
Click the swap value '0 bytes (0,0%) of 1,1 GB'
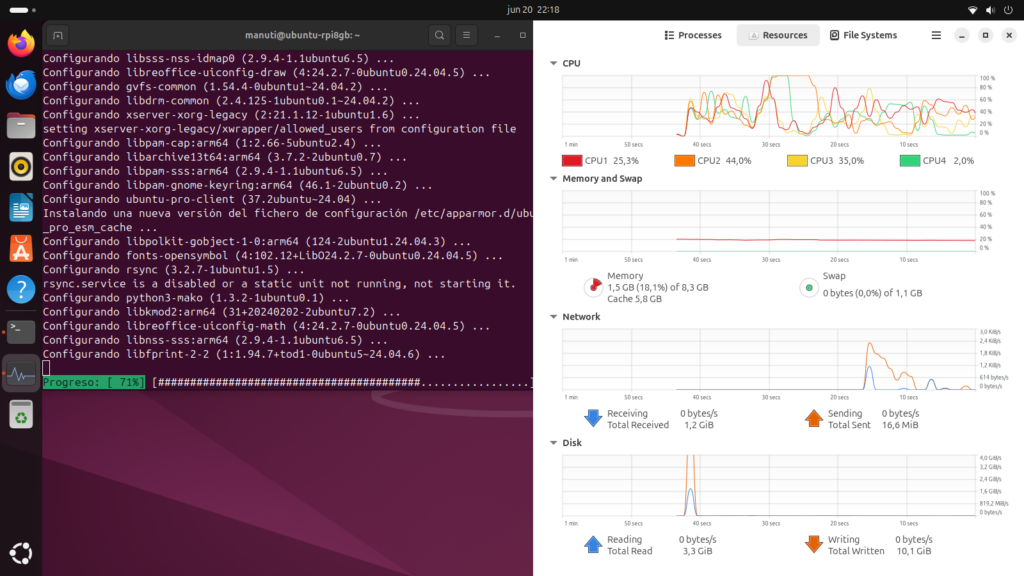coord(872,293)
